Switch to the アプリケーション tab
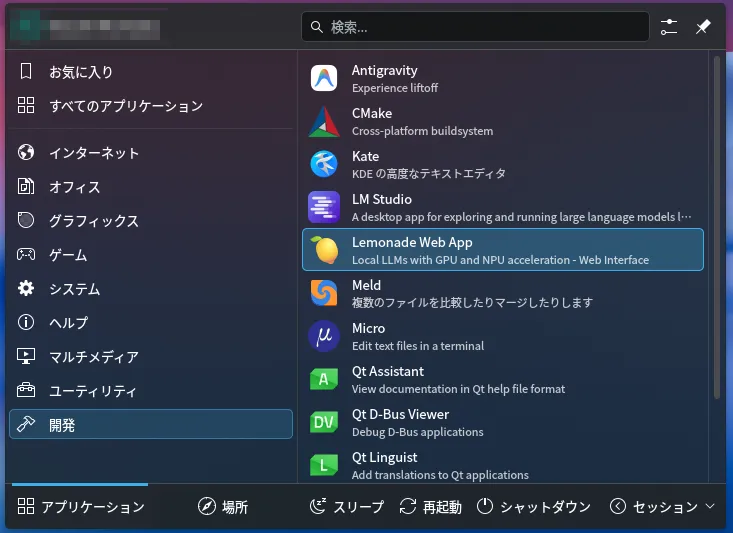 81,506
